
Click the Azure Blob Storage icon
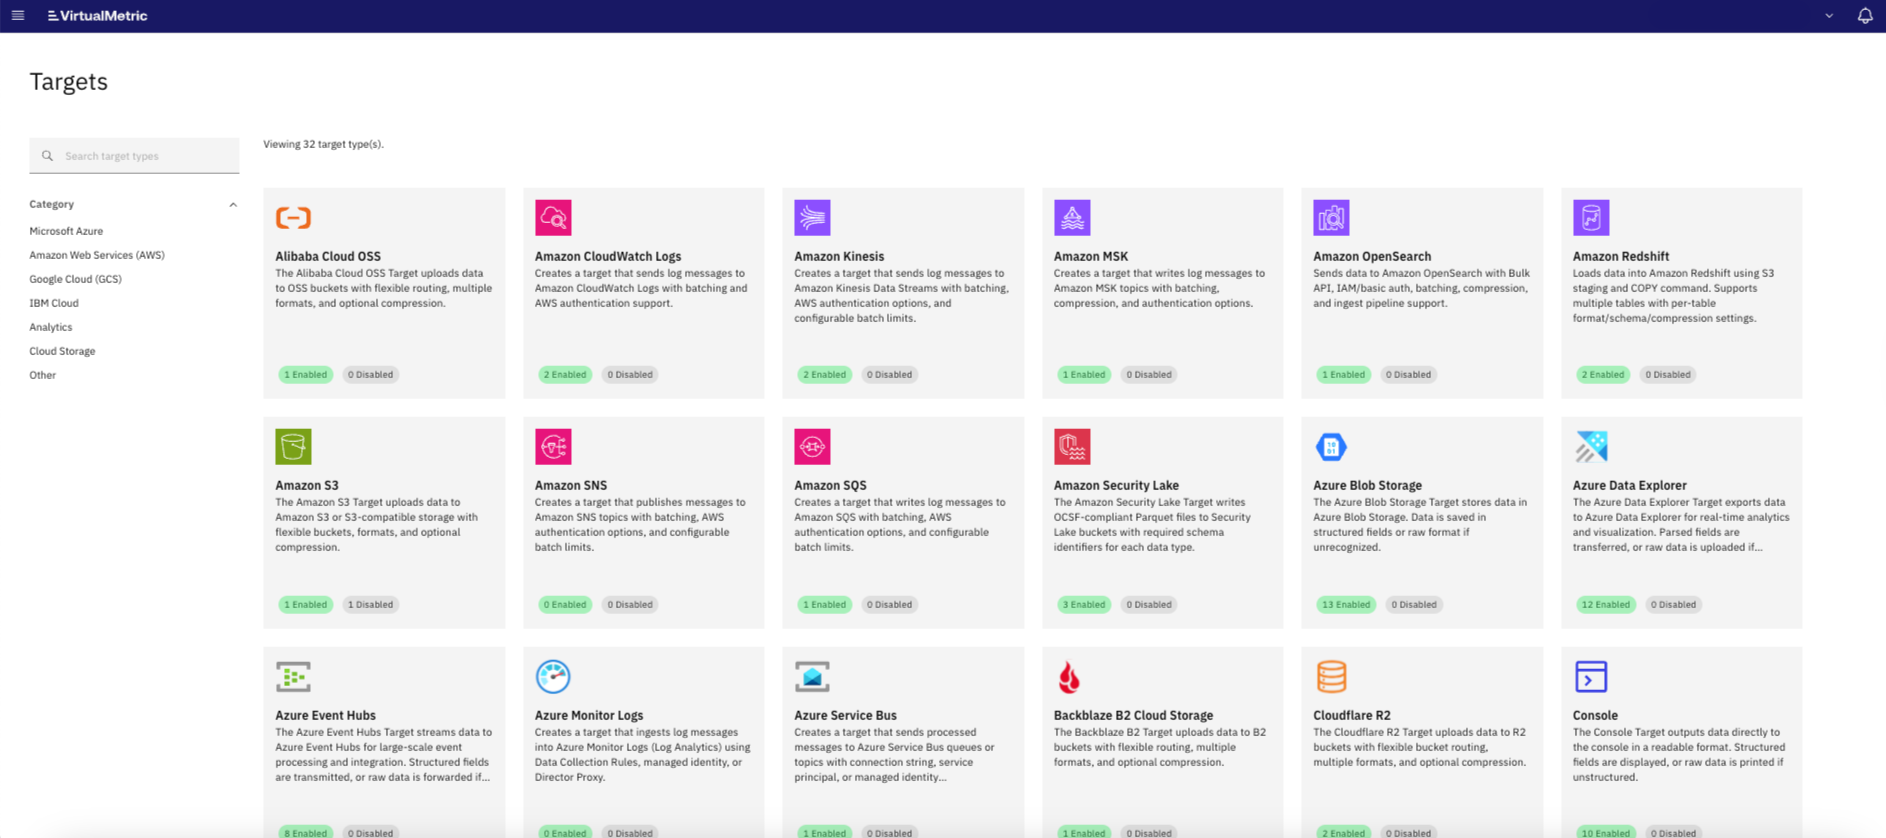tap(1331, 446)
